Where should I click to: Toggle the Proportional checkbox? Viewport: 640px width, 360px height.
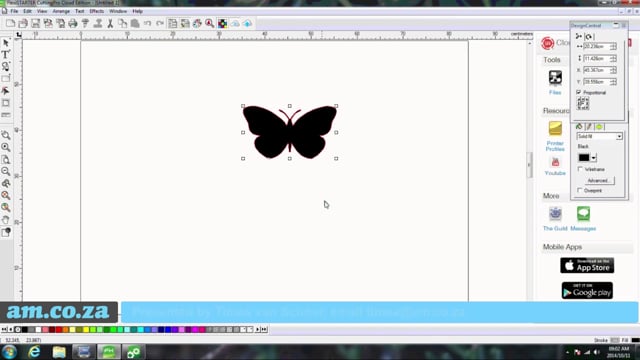[579, 92]
